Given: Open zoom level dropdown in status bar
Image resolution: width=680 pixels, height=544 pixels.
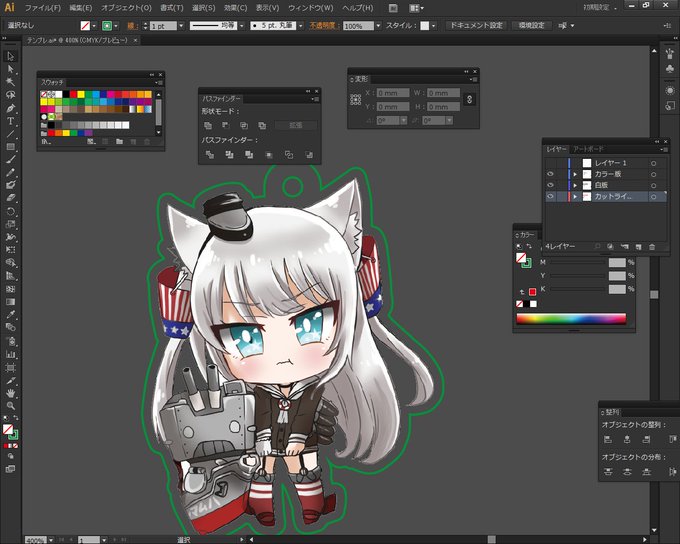Looking at the screenshot, I should (51, 540).
